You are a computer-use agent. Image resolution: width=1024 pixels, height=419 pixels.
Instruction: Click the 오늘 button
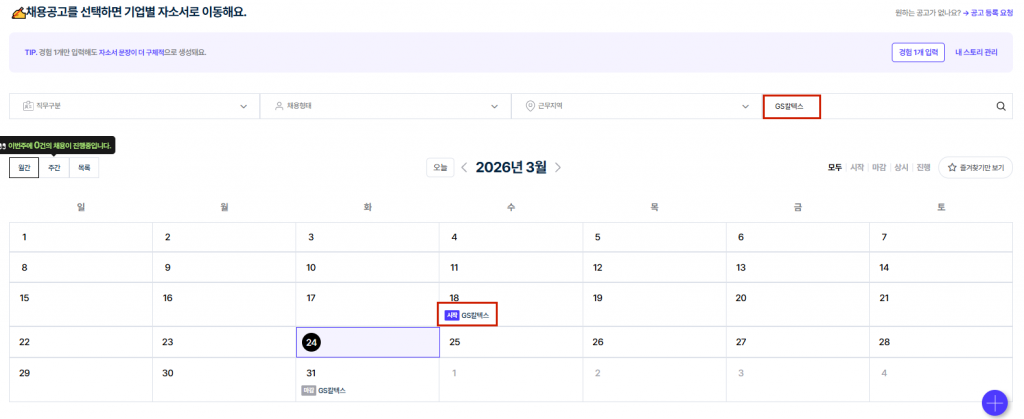(x=439, y=168)
